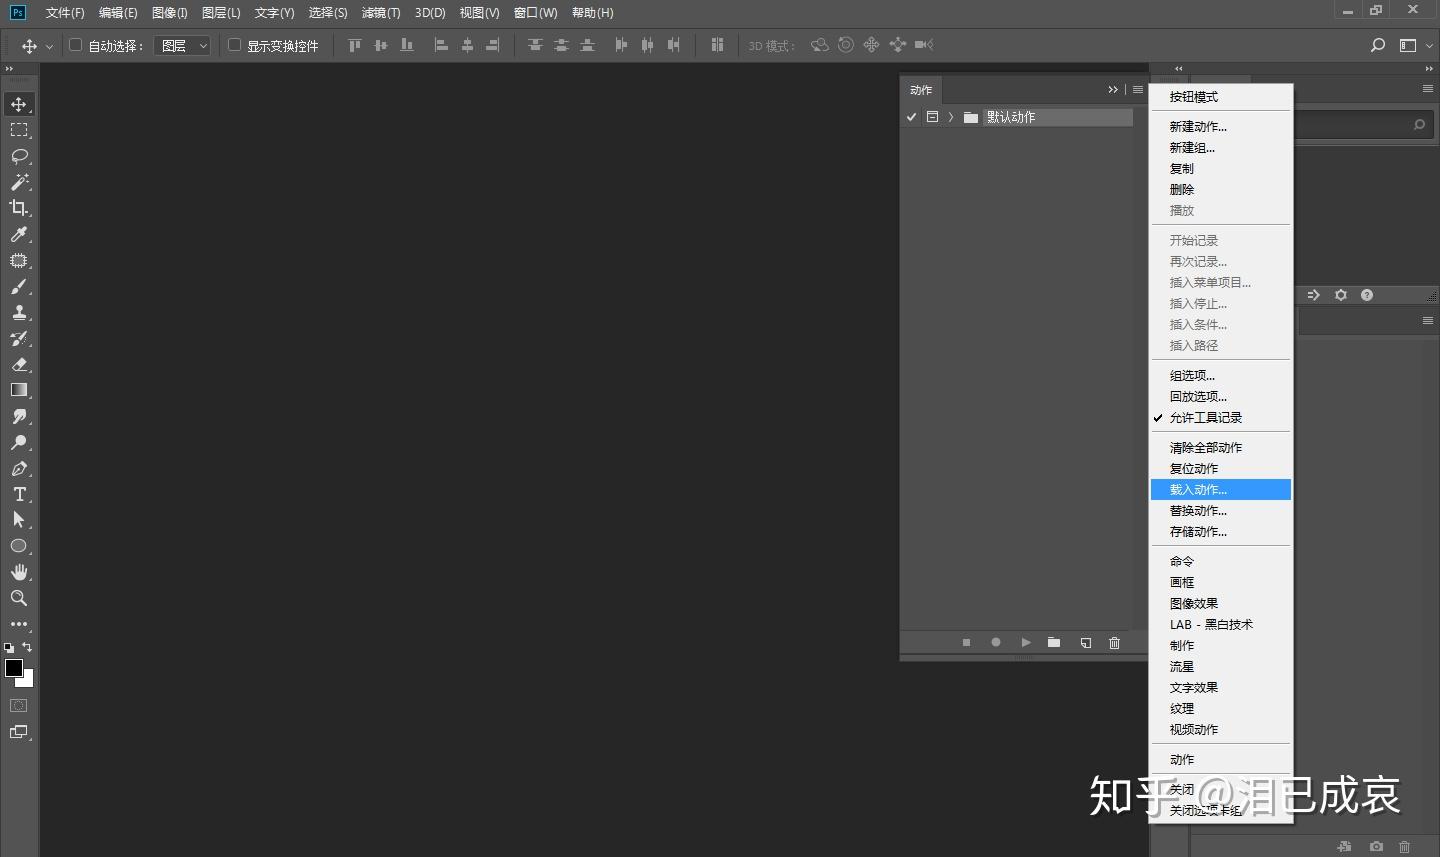The height and width of the screenshot is (857, 1440).
Task: Select the Path Selection tool
Action: 19,520
